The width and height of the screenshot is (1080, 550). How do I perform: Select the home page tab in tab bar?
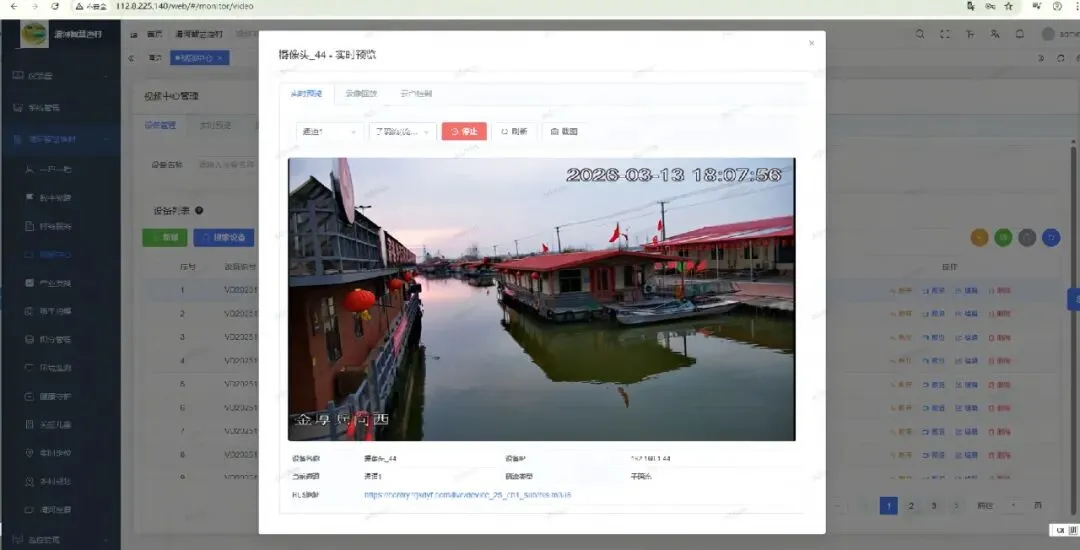[x=155, y=59]
